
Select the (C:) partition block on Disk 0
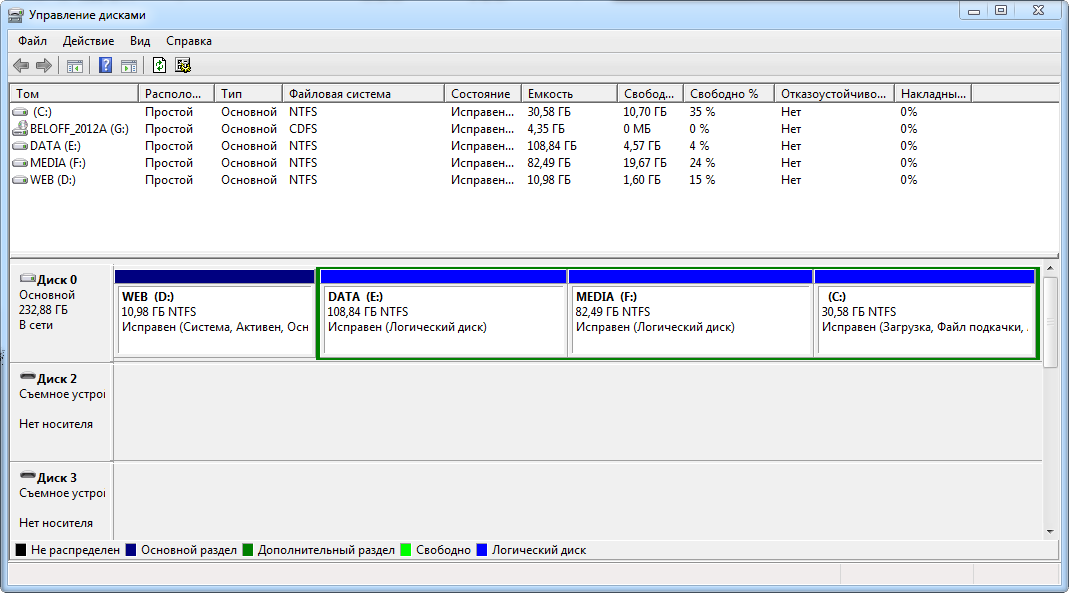(924, 314)
